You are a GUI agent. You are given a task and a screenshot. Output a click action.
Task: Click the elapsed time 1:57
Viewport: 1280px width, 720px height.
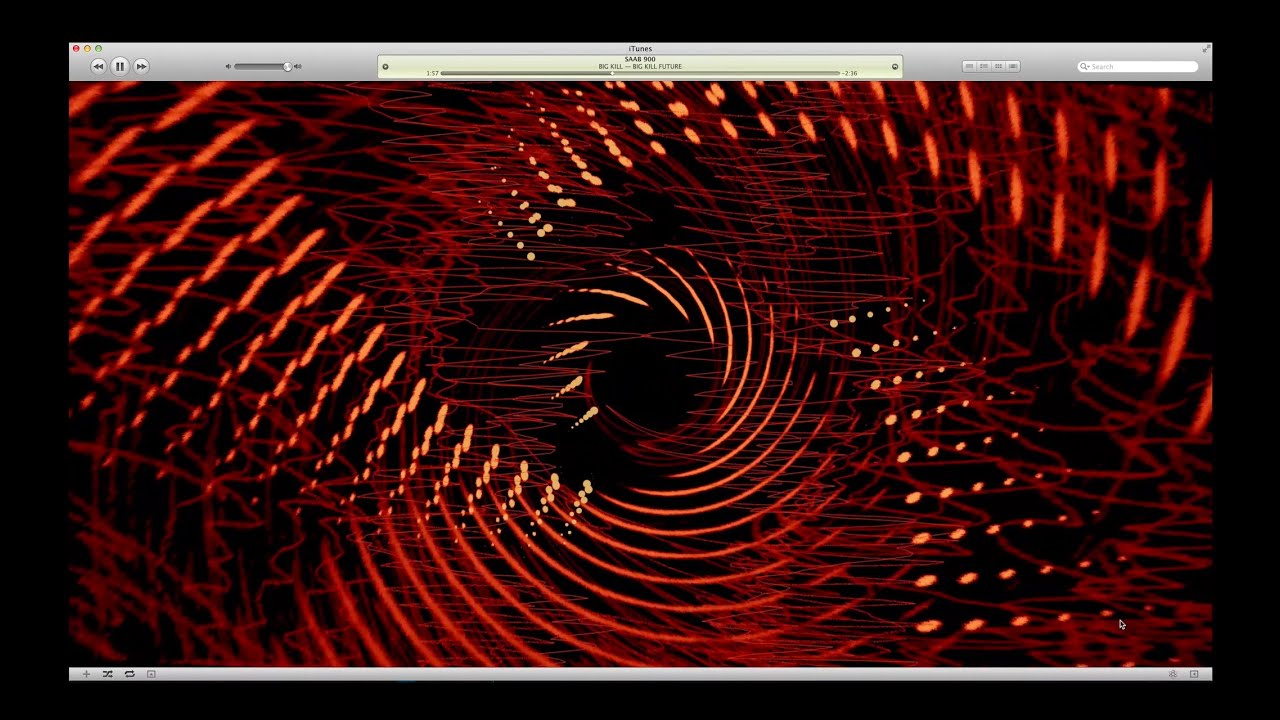[x=432, y=73]
